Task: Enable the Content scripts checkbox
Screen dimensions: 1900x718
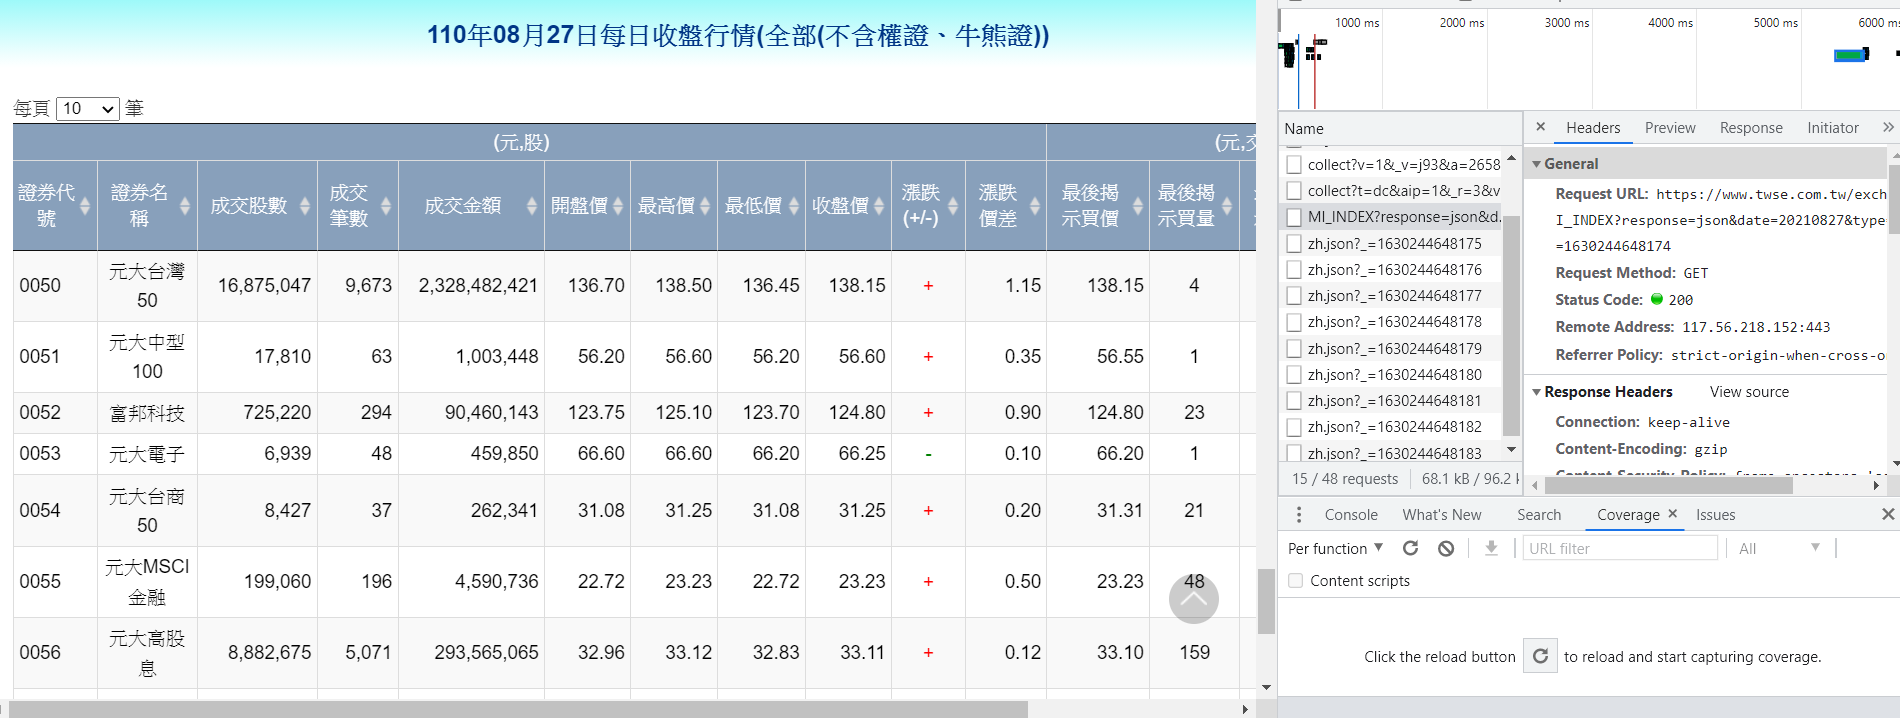Action: pyautogui.click(x=1296, y=581)
